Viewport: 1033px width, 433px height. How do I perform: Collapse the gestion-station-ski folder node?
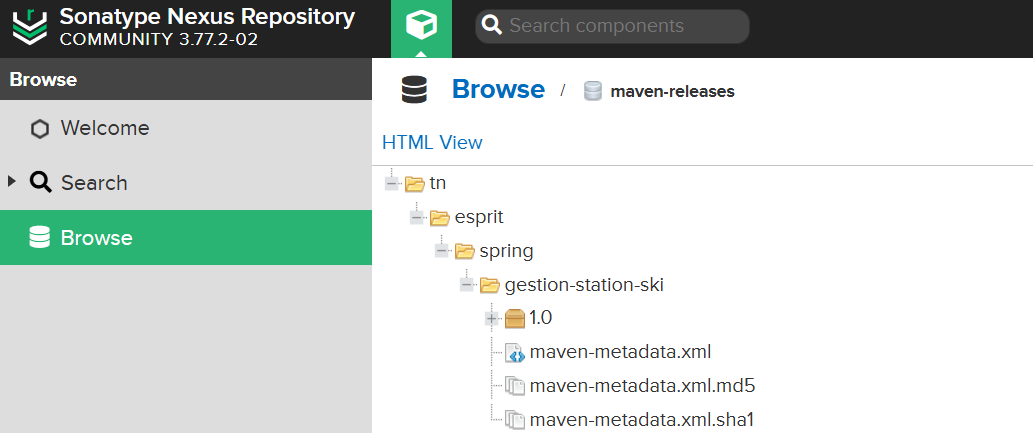467,284
